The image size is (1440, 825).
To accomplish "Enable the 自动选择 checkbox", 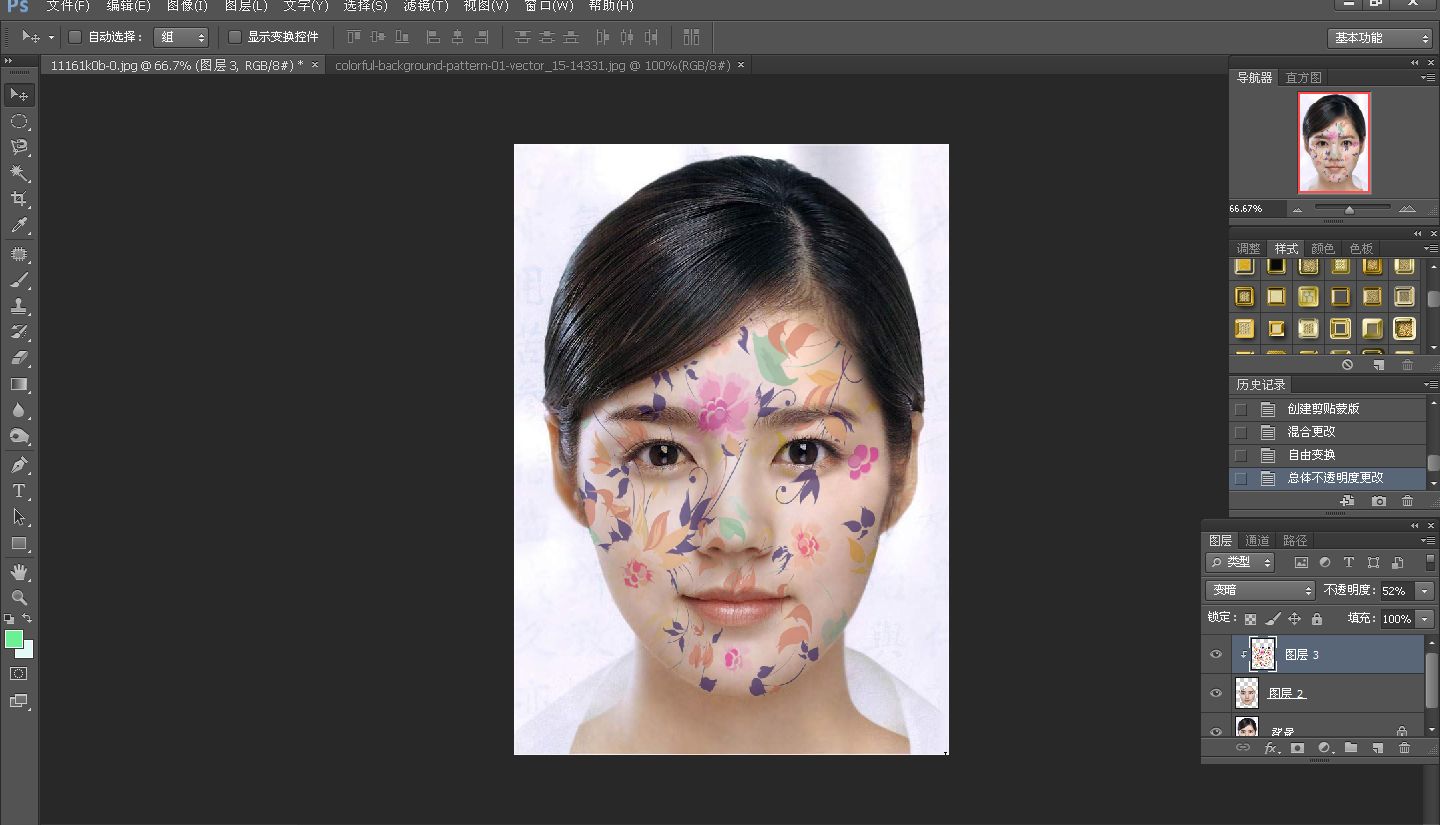I will pyautogui.click(x=75, y=36).
